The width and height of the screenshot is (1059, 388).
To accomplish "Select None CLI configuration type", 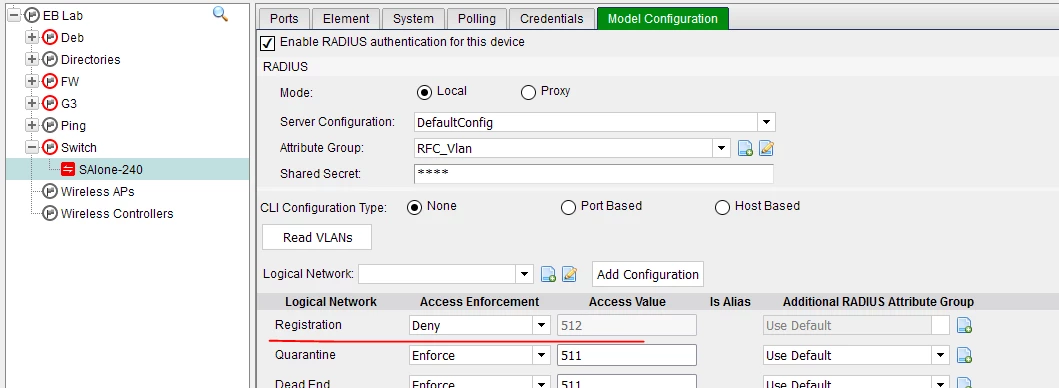I will coord(414,207).
